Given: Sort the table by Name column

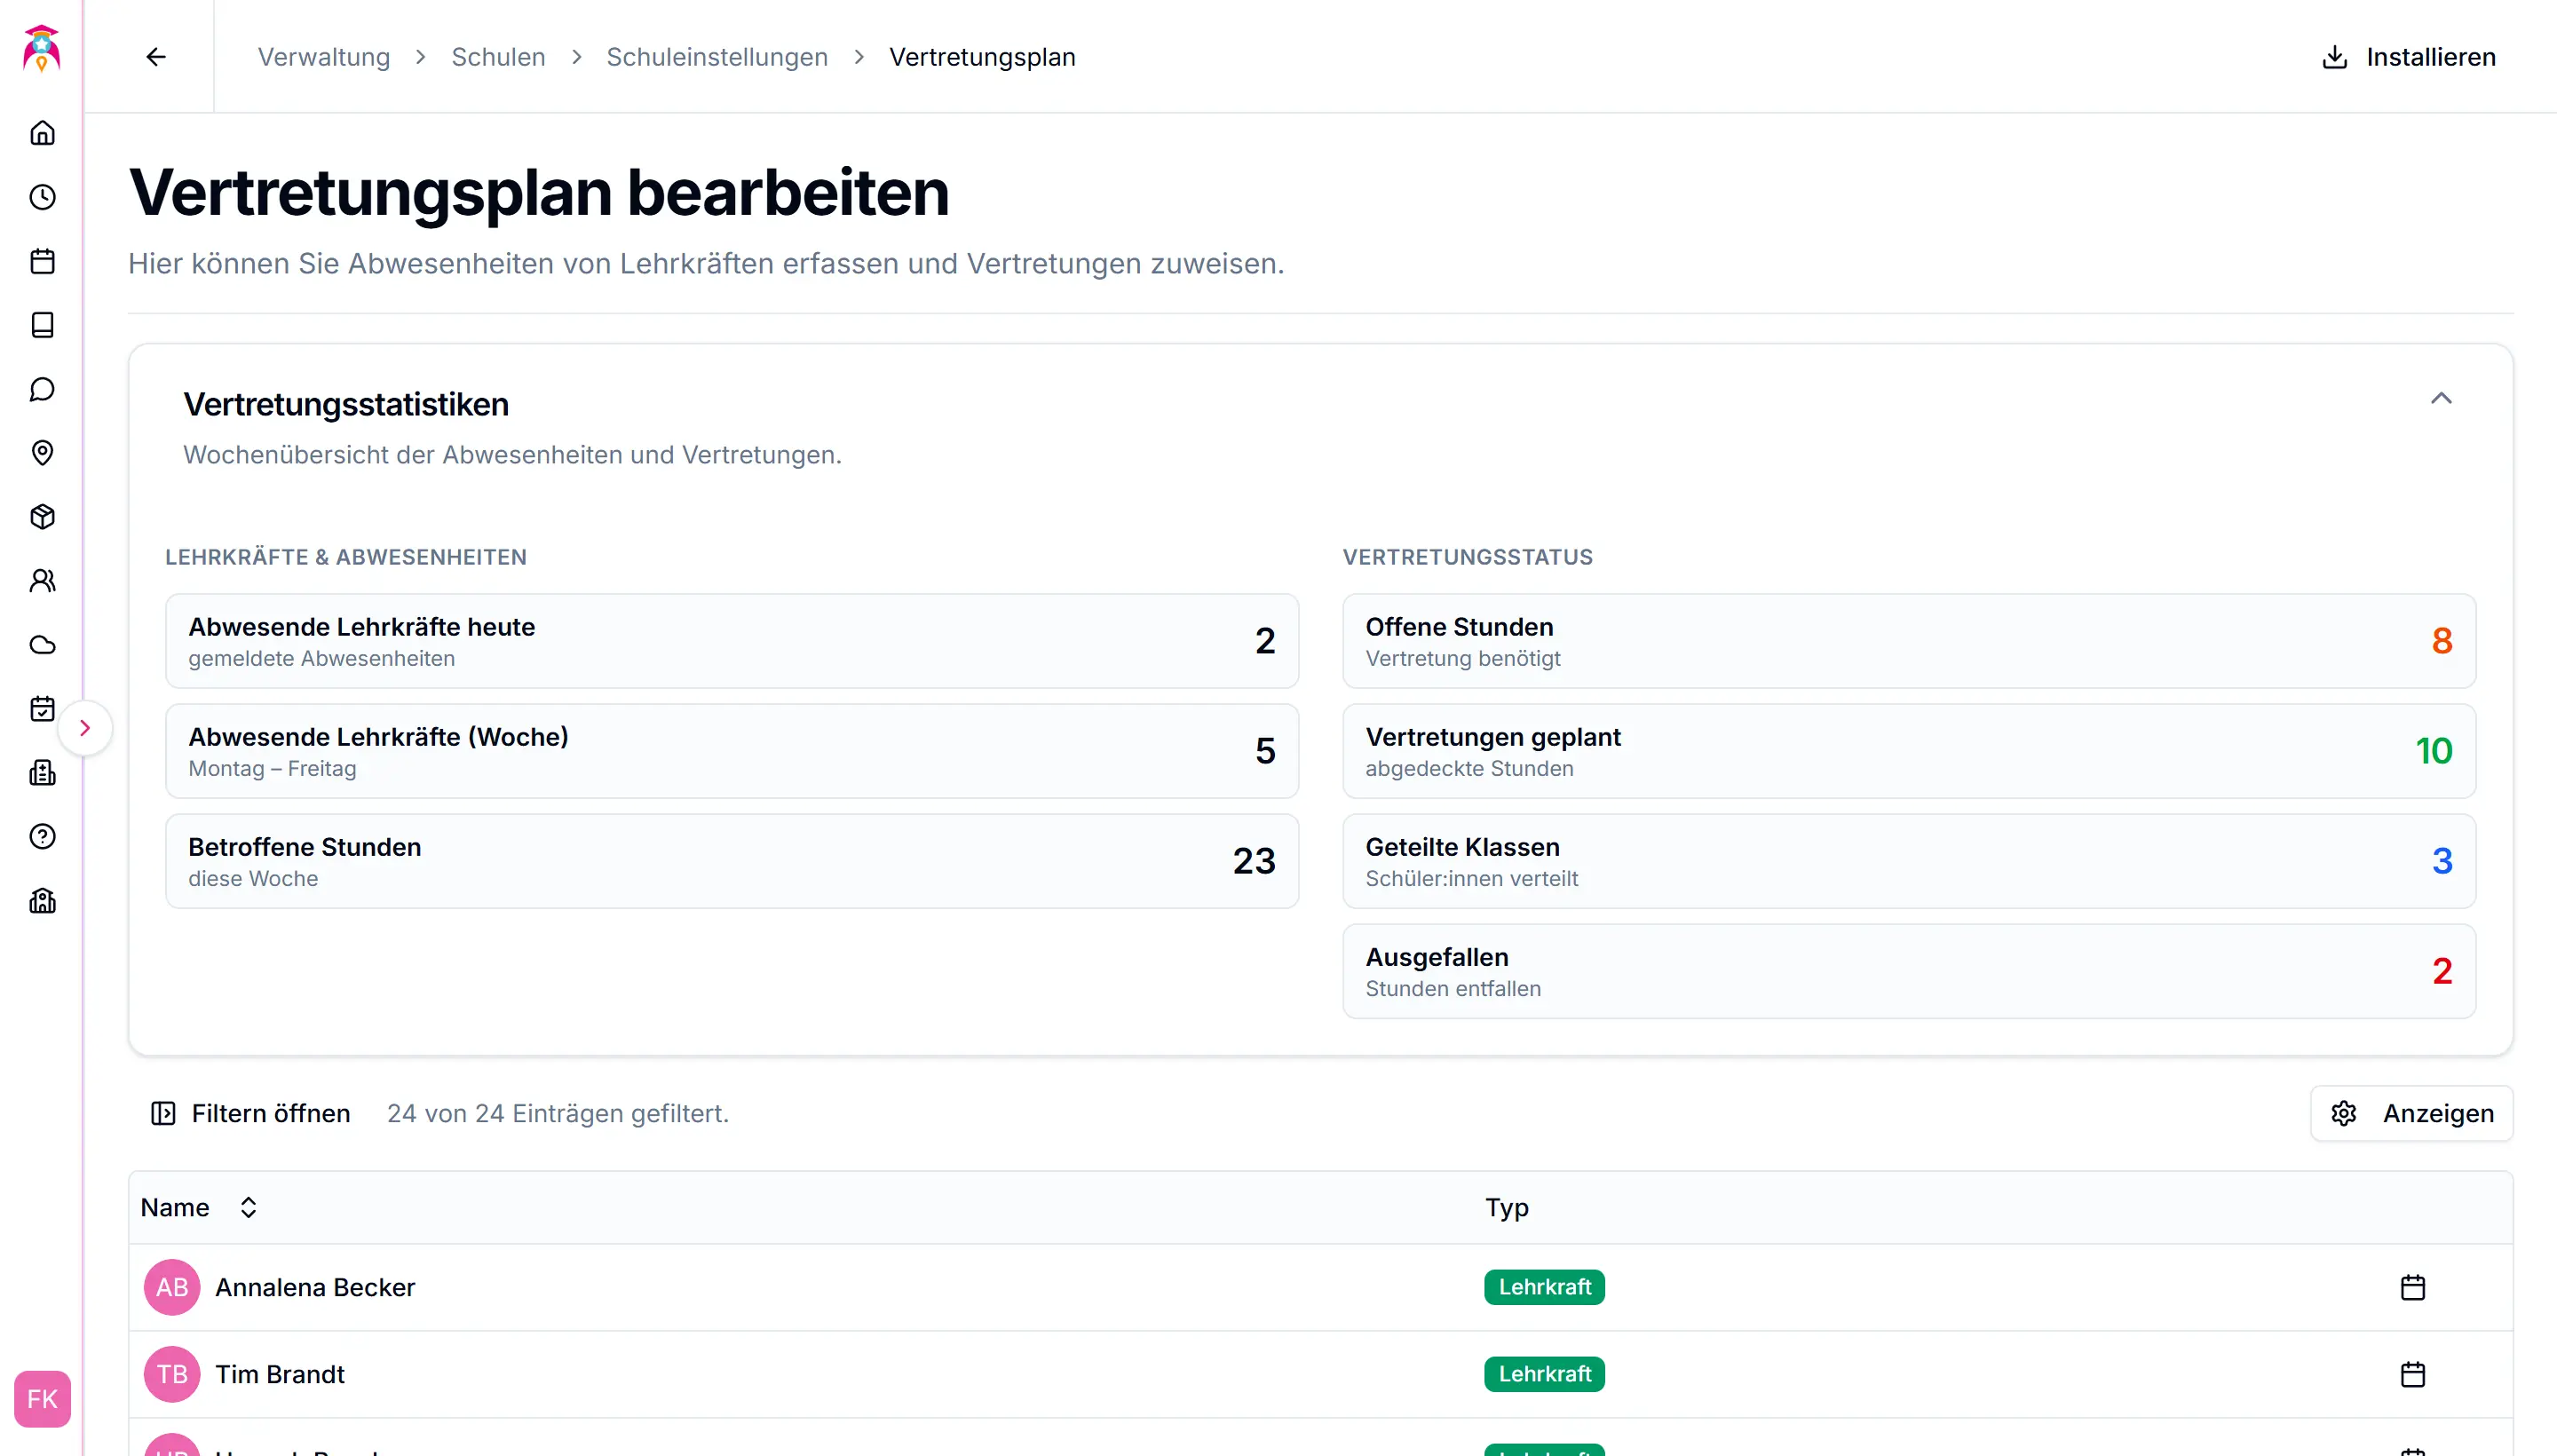Looking at the screenshot, I should [248, 1207].
